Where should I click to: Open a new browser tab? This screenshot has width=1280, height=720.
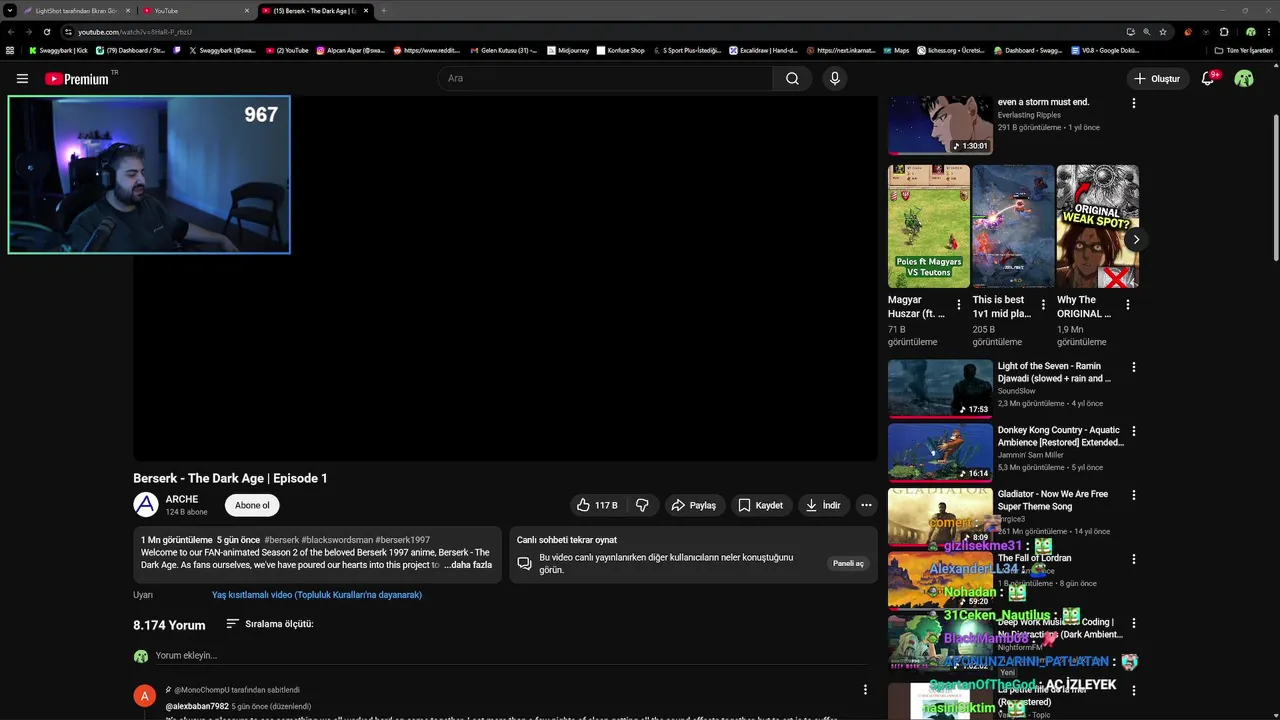coord(384,10)
